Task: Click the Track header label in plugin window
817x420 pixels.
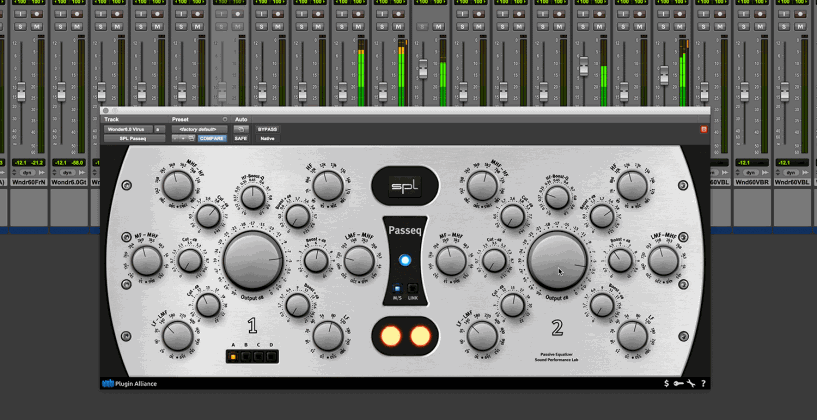Action: 112,119
